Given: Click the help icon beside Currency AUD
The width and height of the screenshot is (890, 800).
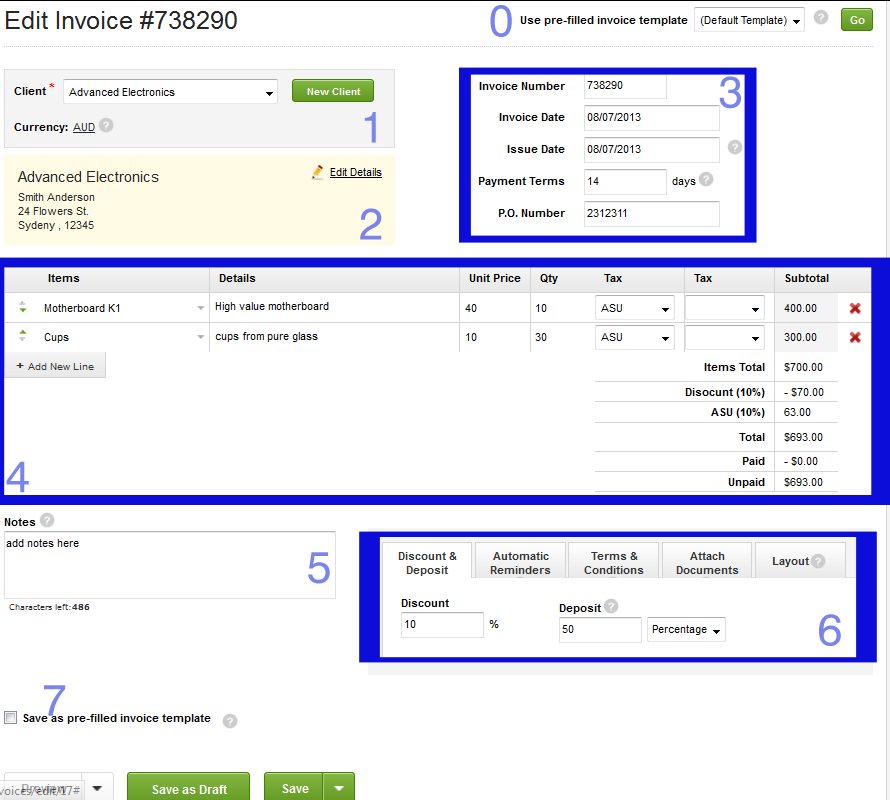Looking at the screenshot, I should [x=106, y=126].
